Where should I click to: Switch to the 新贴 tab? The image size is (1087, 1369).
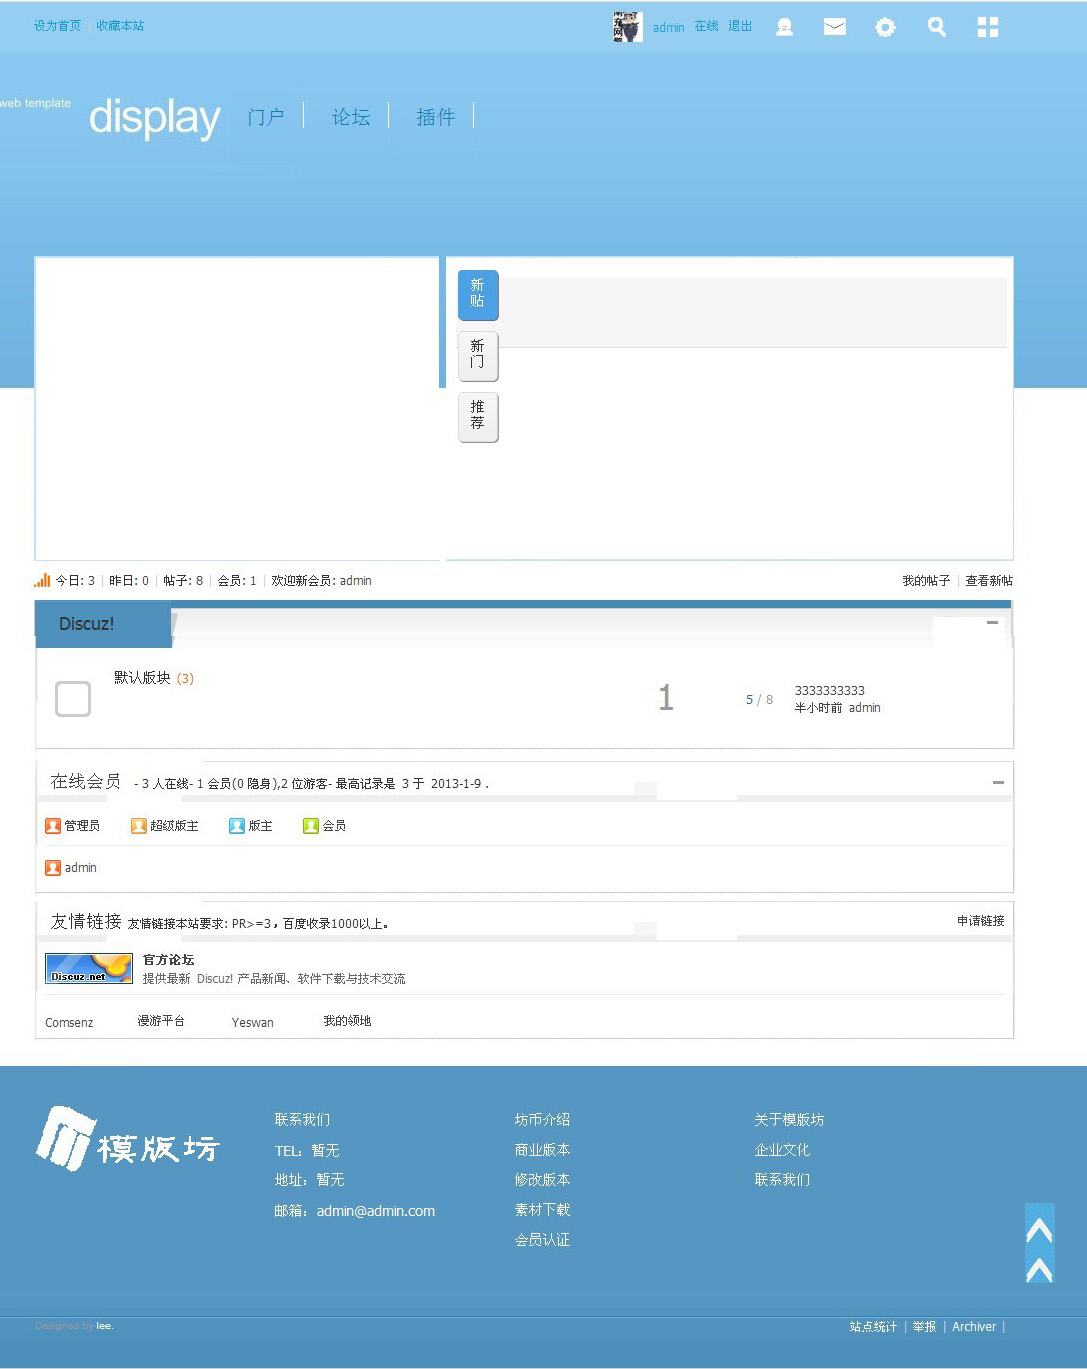(x=478, y=295)
